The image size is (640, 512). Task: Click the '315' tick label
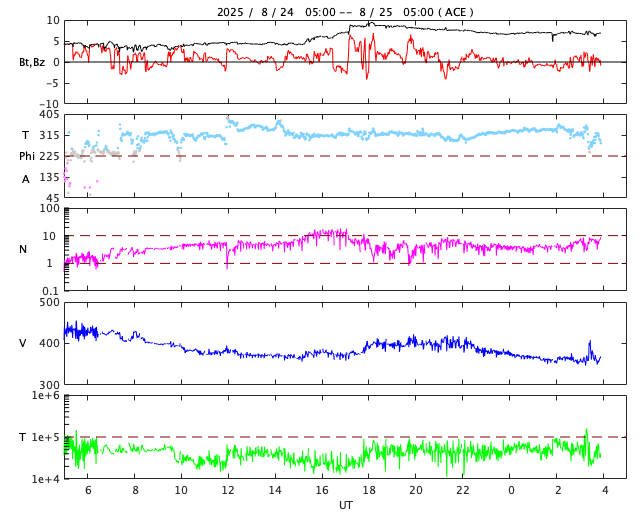[49, 136]
